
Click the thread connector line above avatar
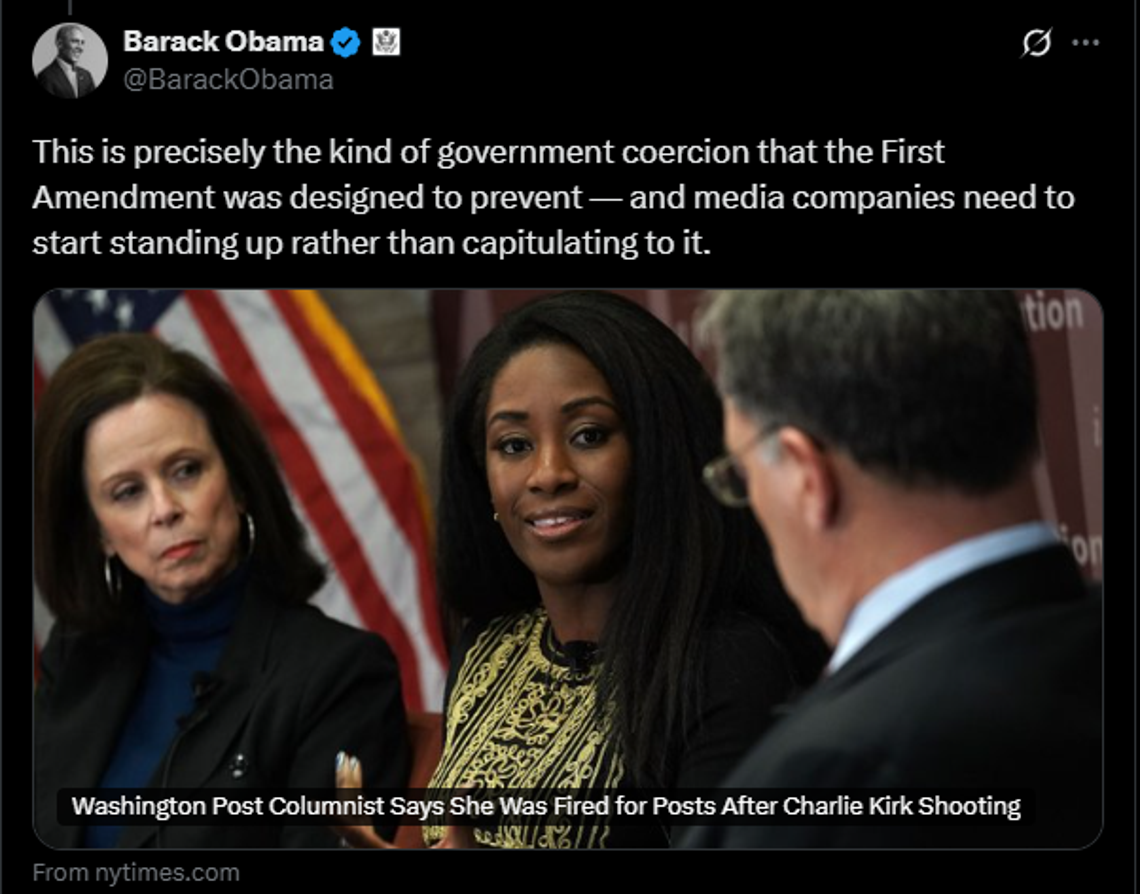click(x=70, y=7)
